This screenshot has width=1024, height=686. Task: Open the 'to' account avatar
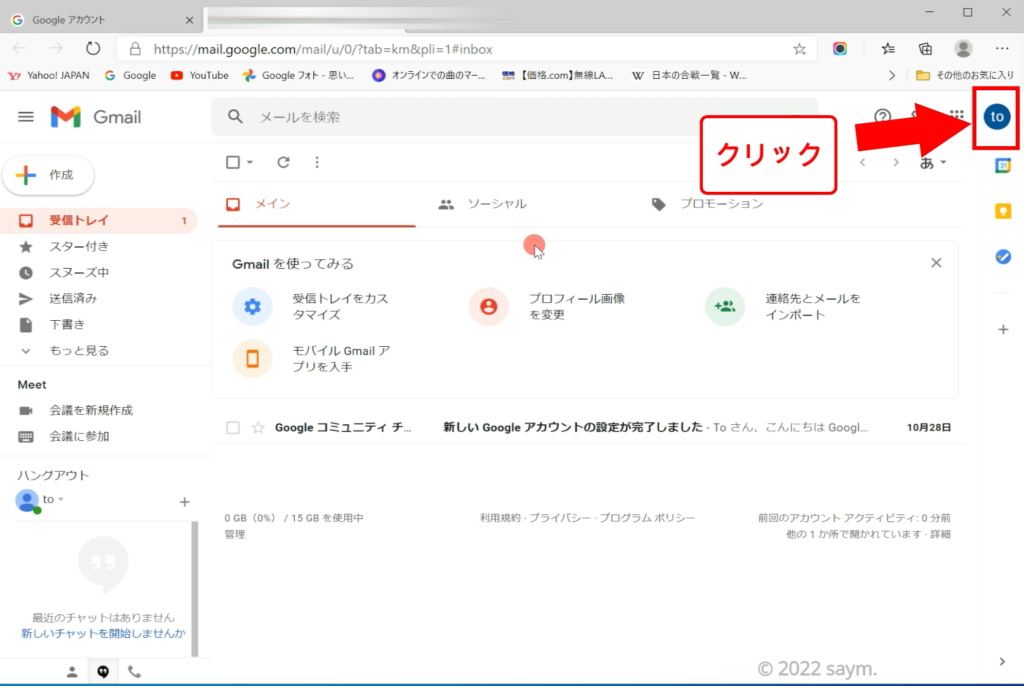(x=996, y=117)
